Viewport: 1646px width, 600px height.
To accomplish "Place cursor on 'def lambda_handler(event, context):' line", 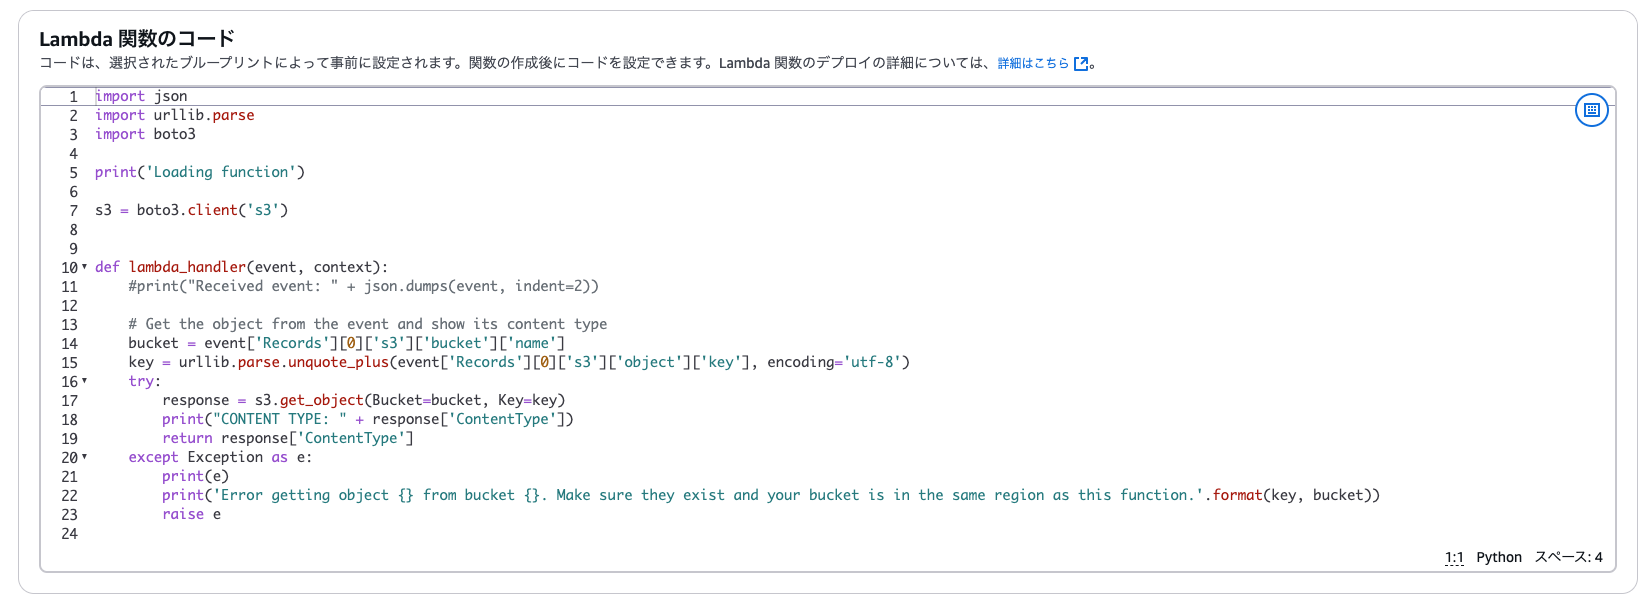I will [x=241, y=267].
